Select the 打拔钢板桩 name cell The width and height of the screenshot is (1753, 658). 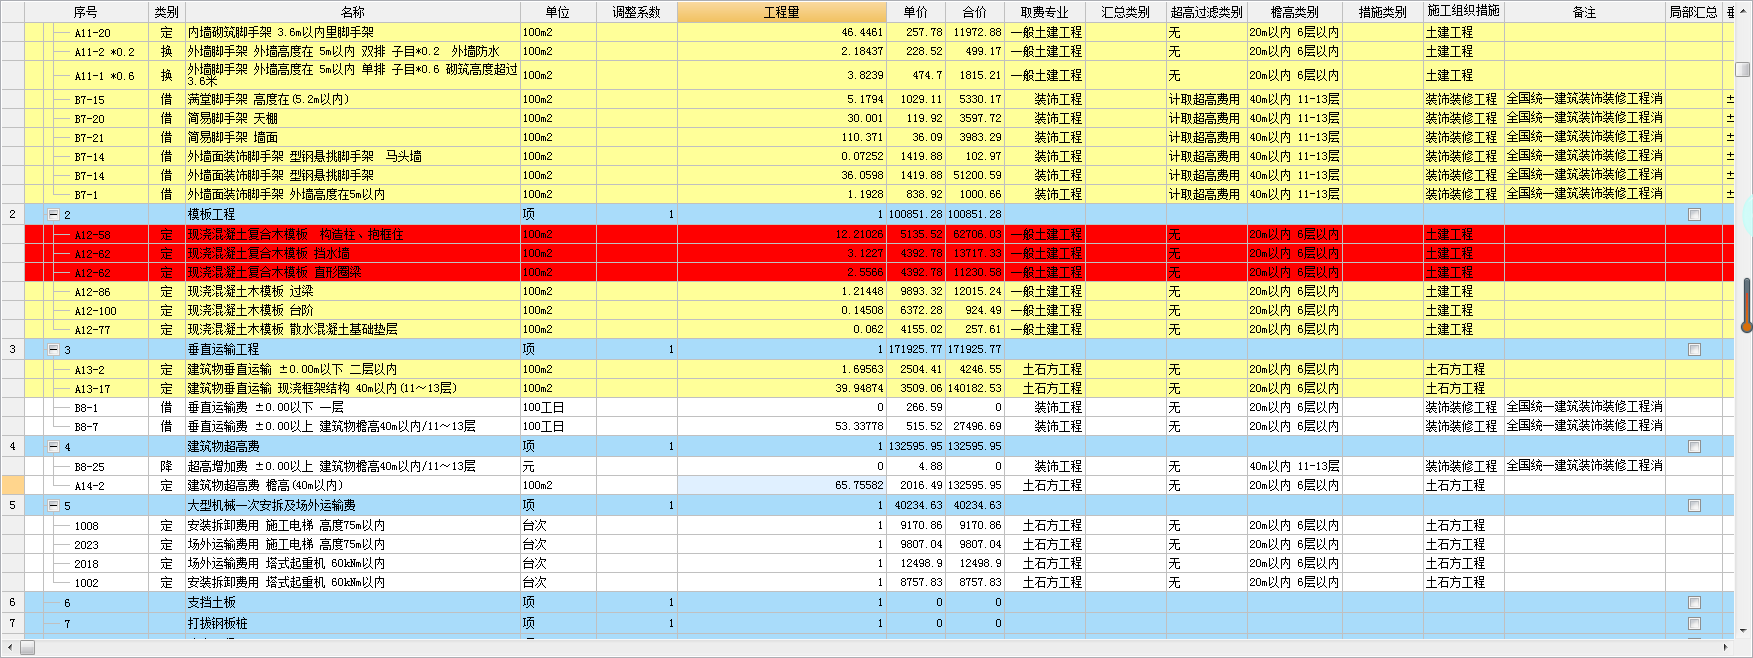point(352,623)
